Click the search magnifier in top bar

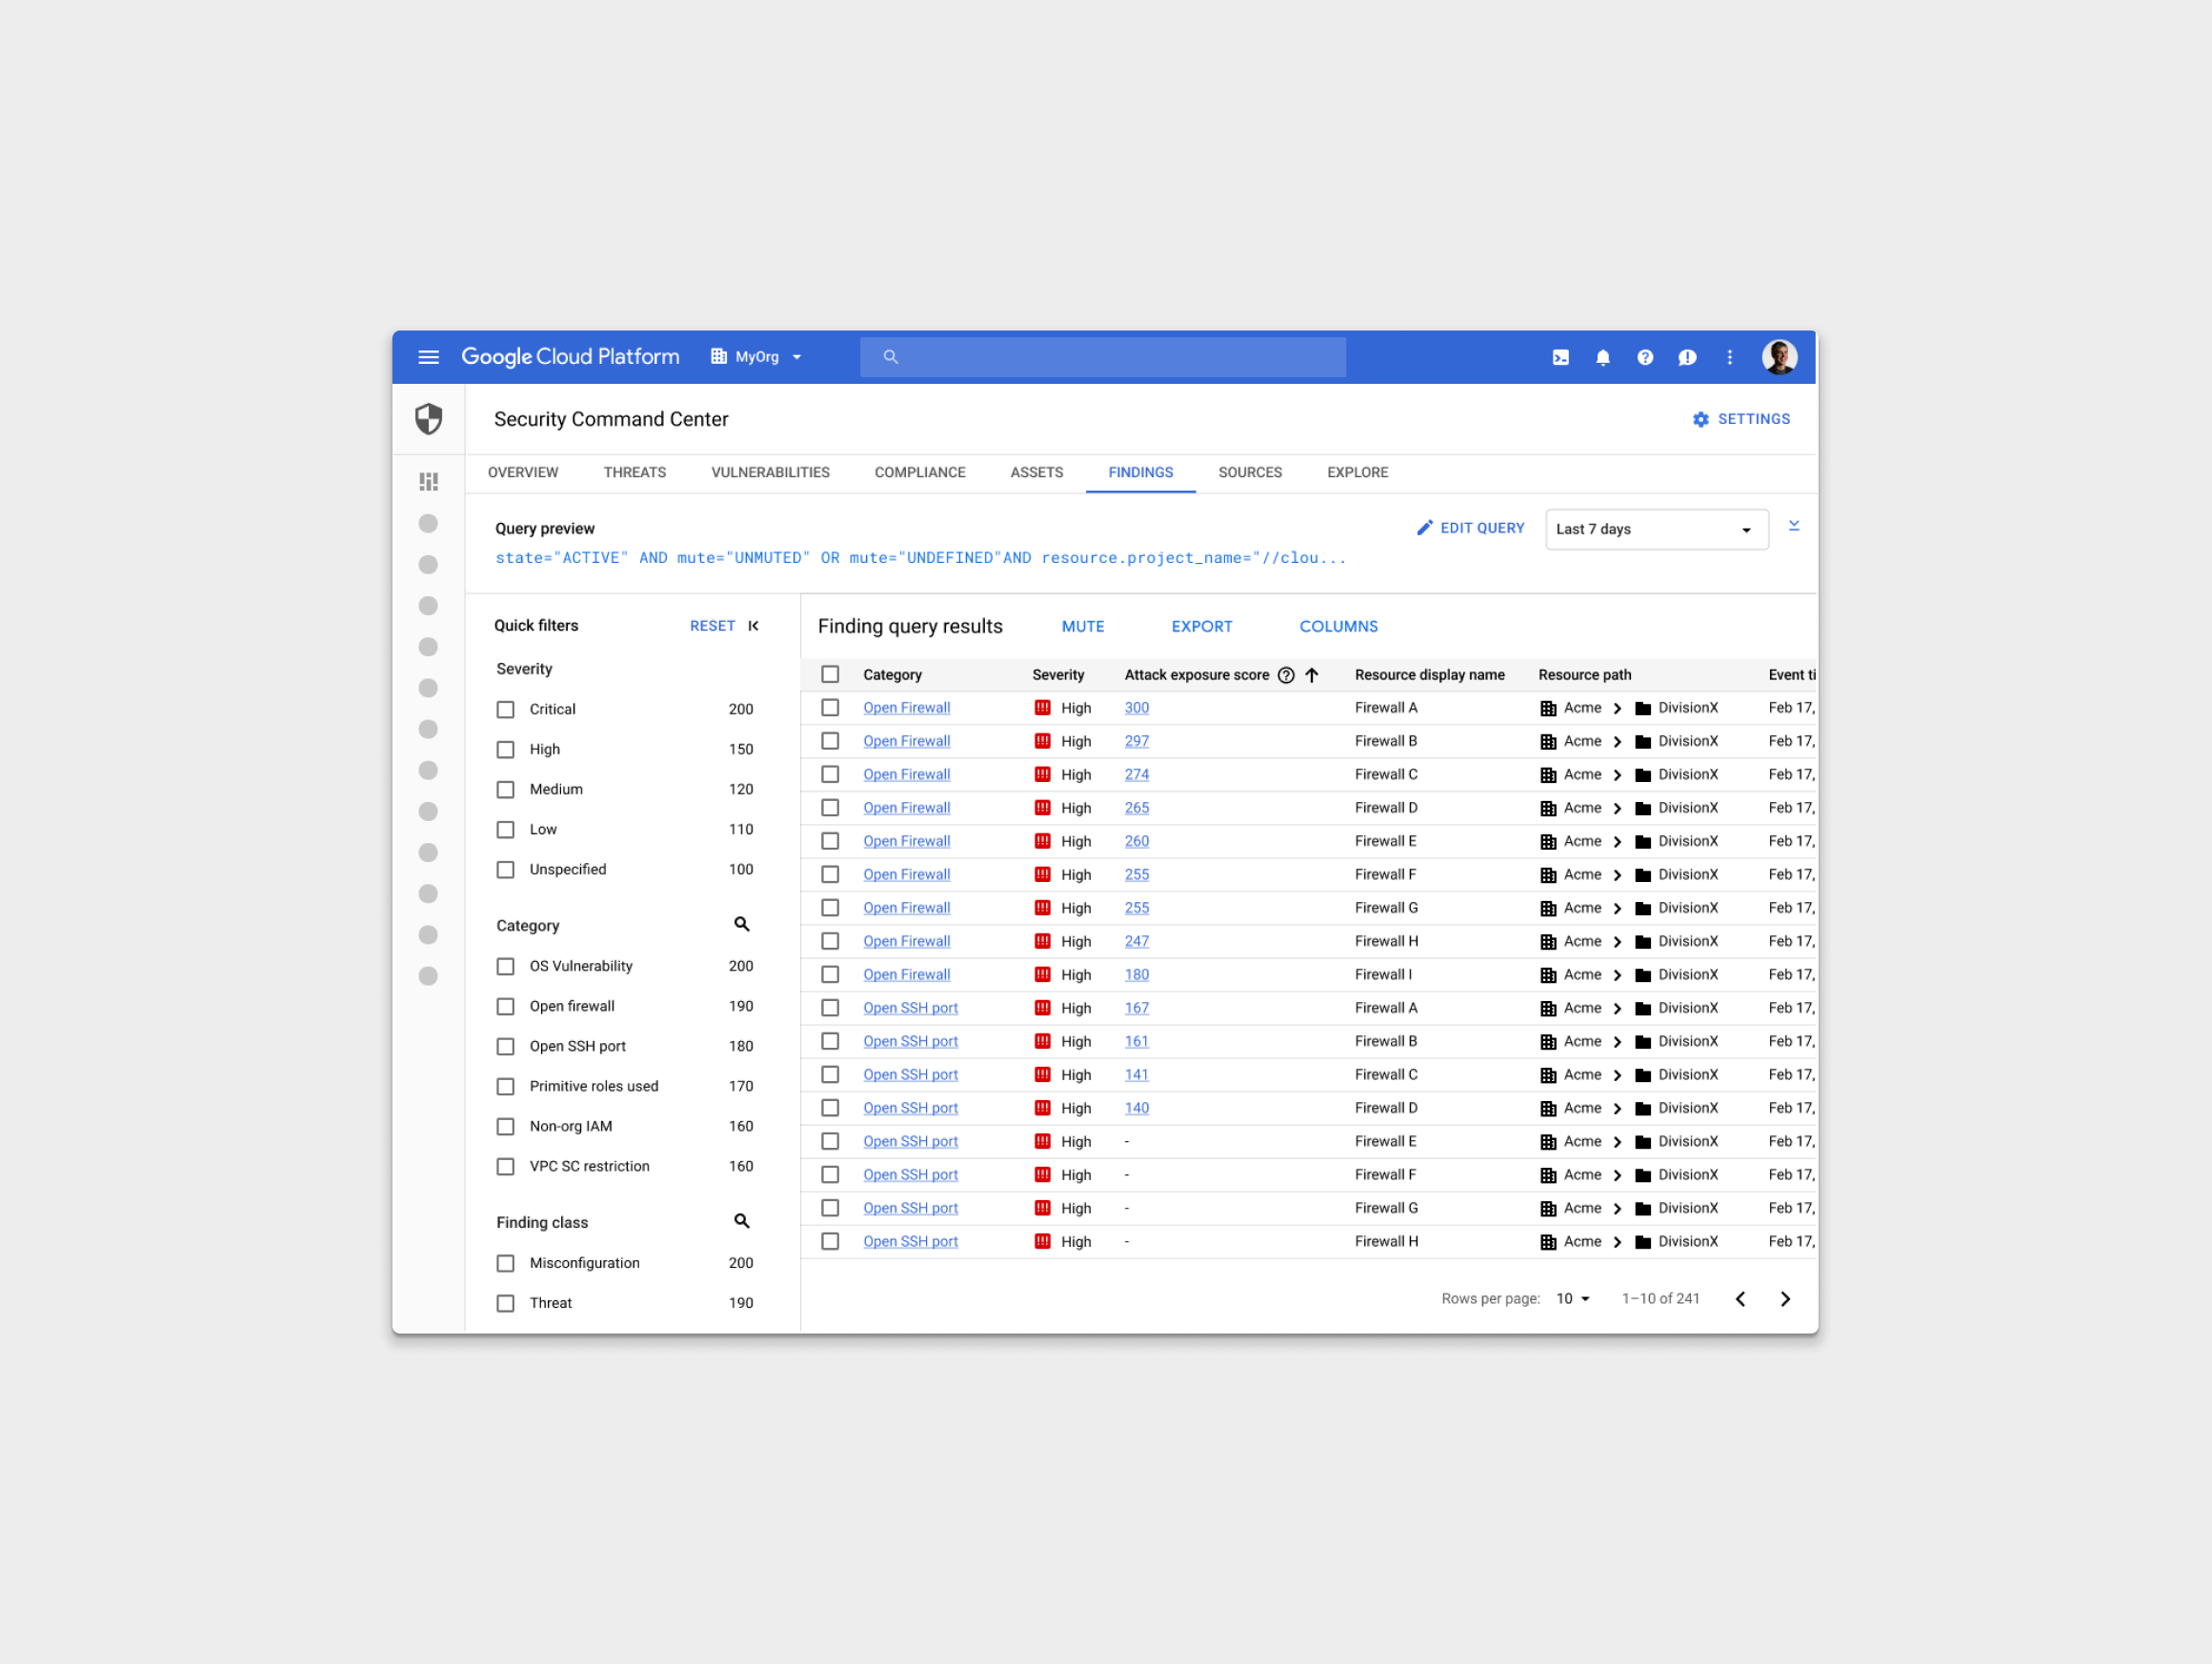(890, 357)
